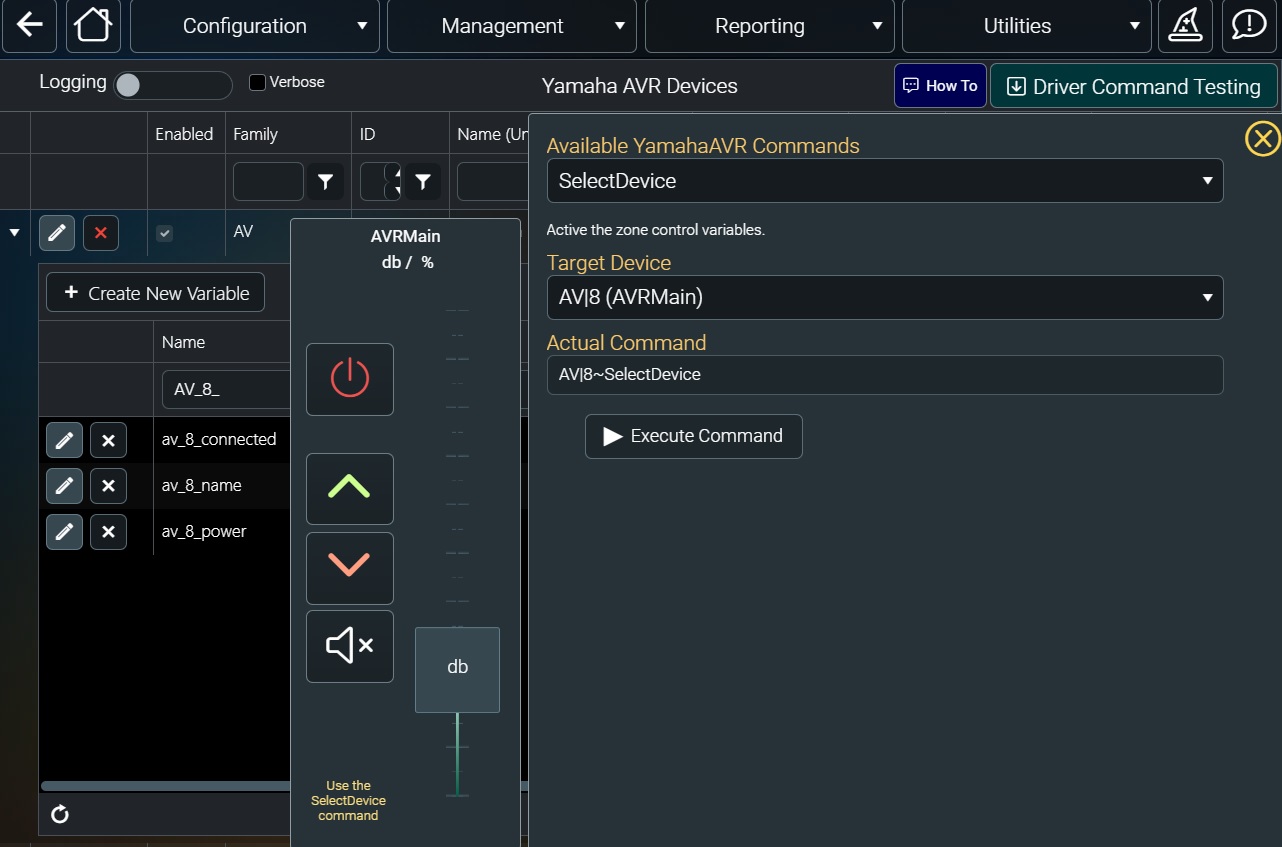Go back using the left arrow icon

point(30,26)
